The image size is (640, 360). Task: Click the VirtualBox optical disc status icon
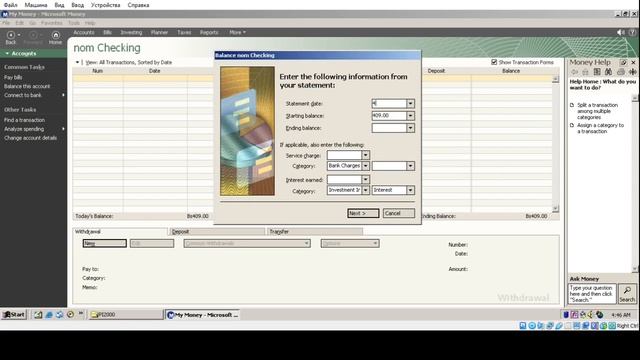coord(532,326)
